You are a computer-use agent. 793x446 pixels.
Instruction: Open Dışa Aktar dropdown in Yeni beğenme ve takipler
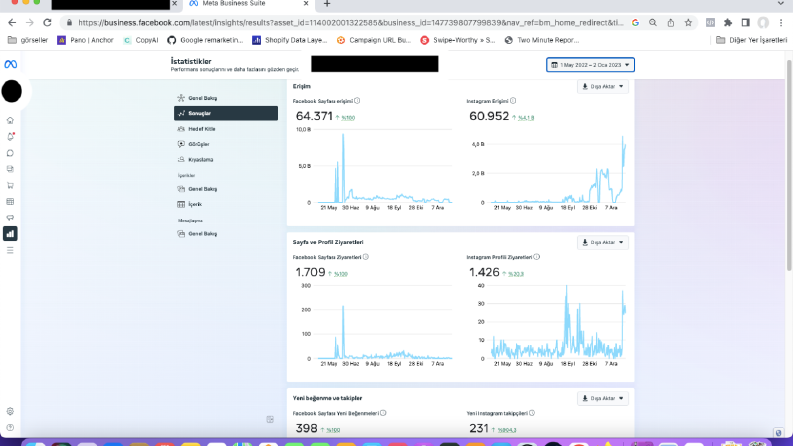[x=602, y=398]
